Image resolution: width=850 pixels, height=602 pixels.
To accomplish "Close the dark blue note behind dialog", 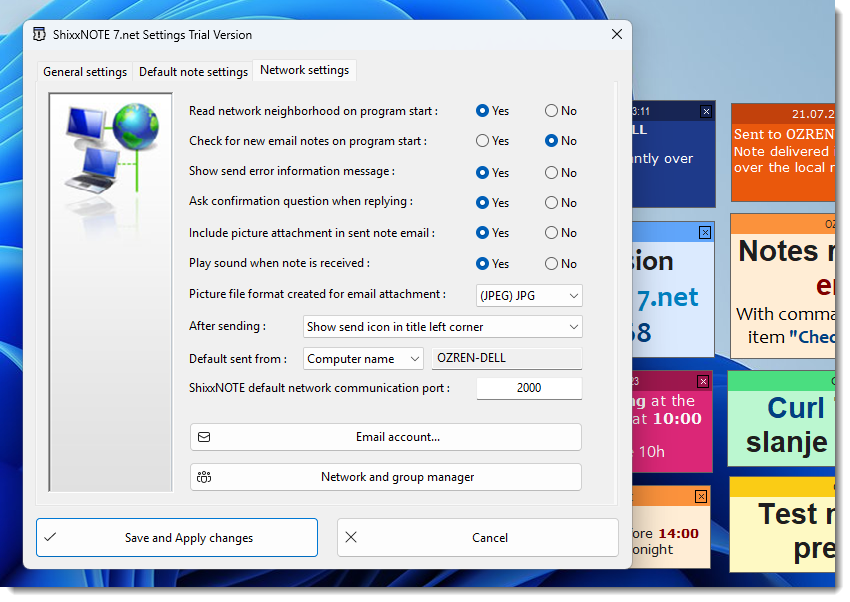I will [x=706, y=112].
